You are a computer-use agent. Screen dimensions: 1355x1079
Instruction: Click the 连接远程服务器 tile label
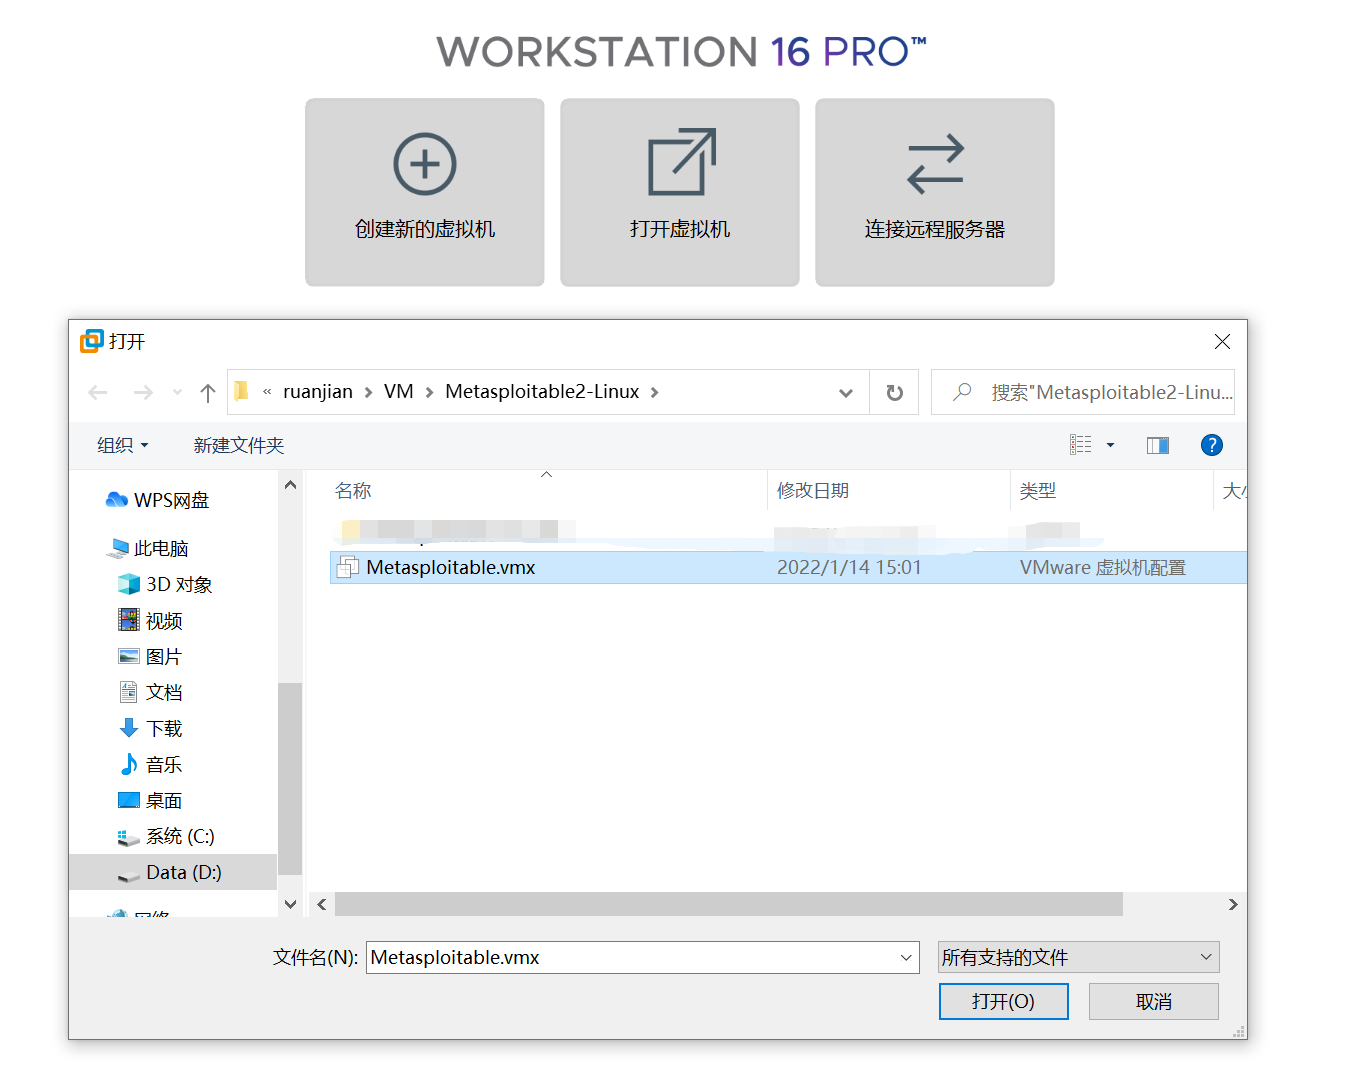[935, 229]
